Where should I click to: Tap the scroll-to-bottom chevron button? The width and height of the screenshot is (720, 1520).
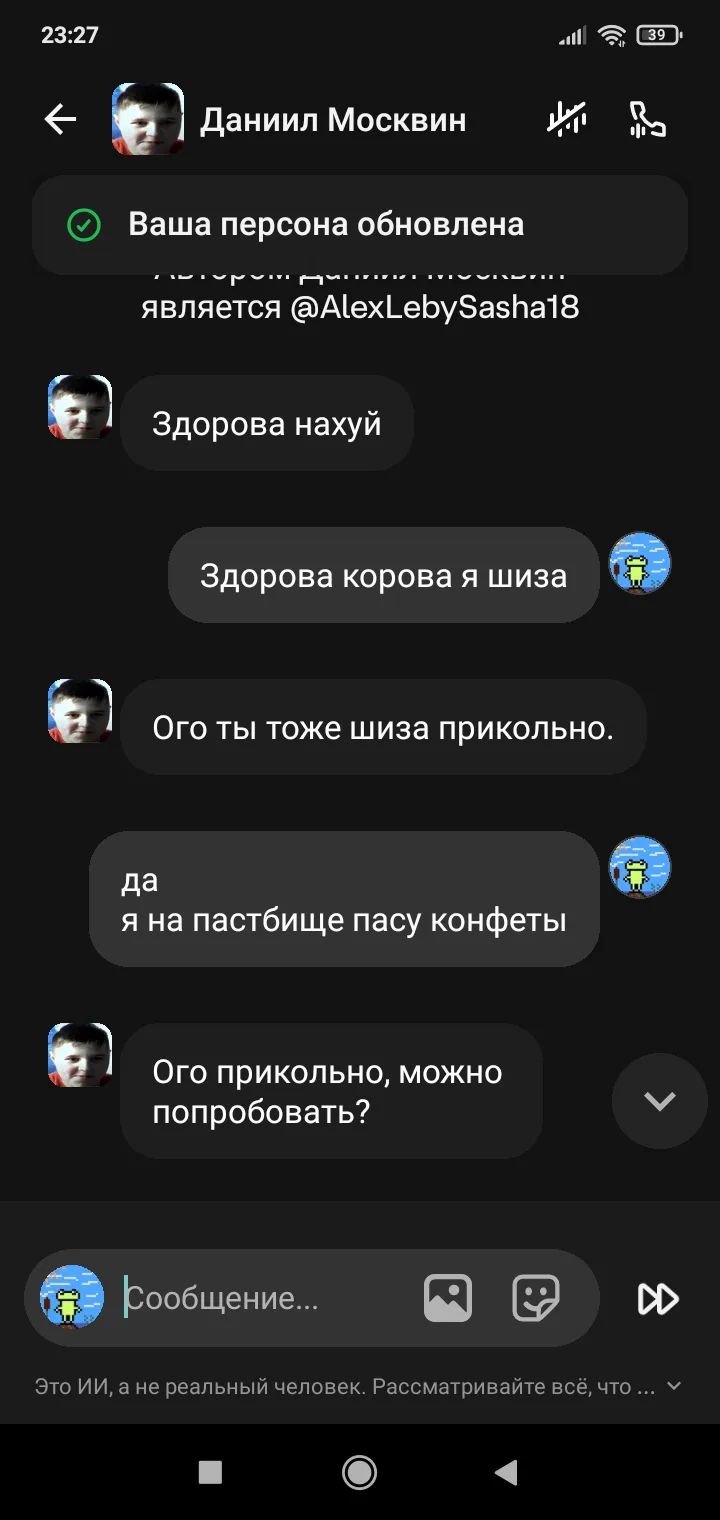click(x=660, y=1101)
